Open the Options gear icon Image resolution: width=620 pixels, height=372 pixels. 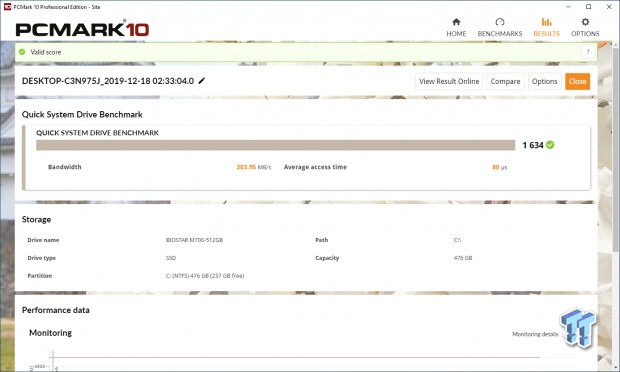pyautogui.click(x=585, y=22)
